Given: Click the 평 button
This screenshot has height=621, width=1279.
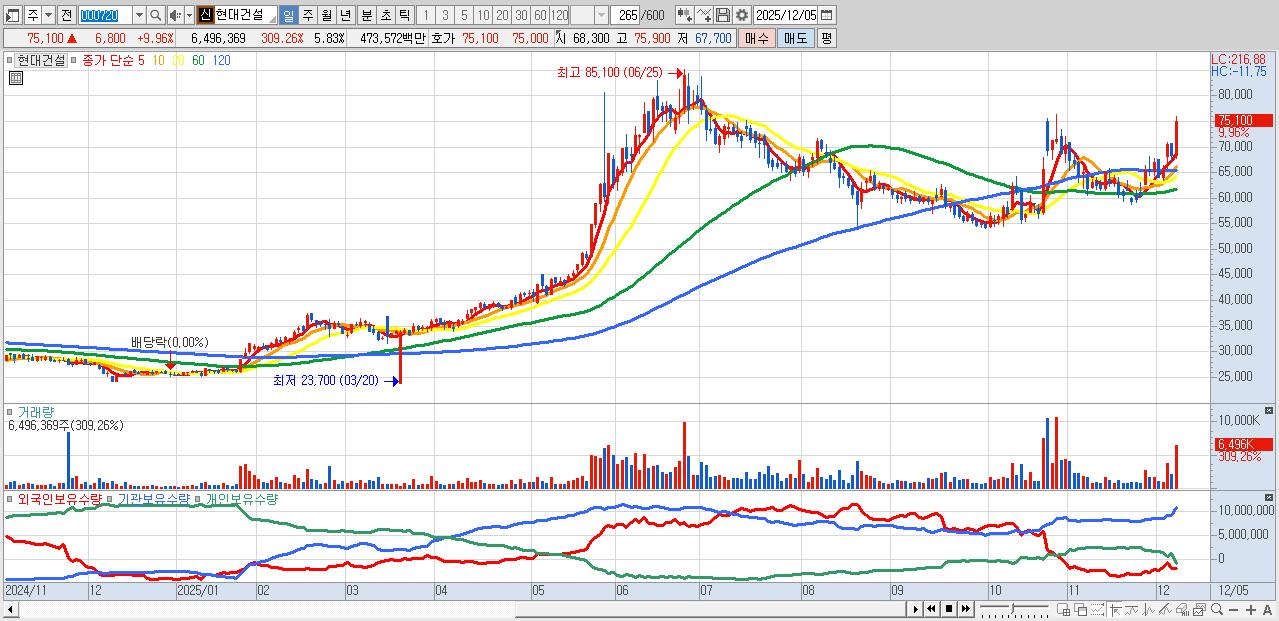Looking at the screenshot, I should (x=826, y=38).
